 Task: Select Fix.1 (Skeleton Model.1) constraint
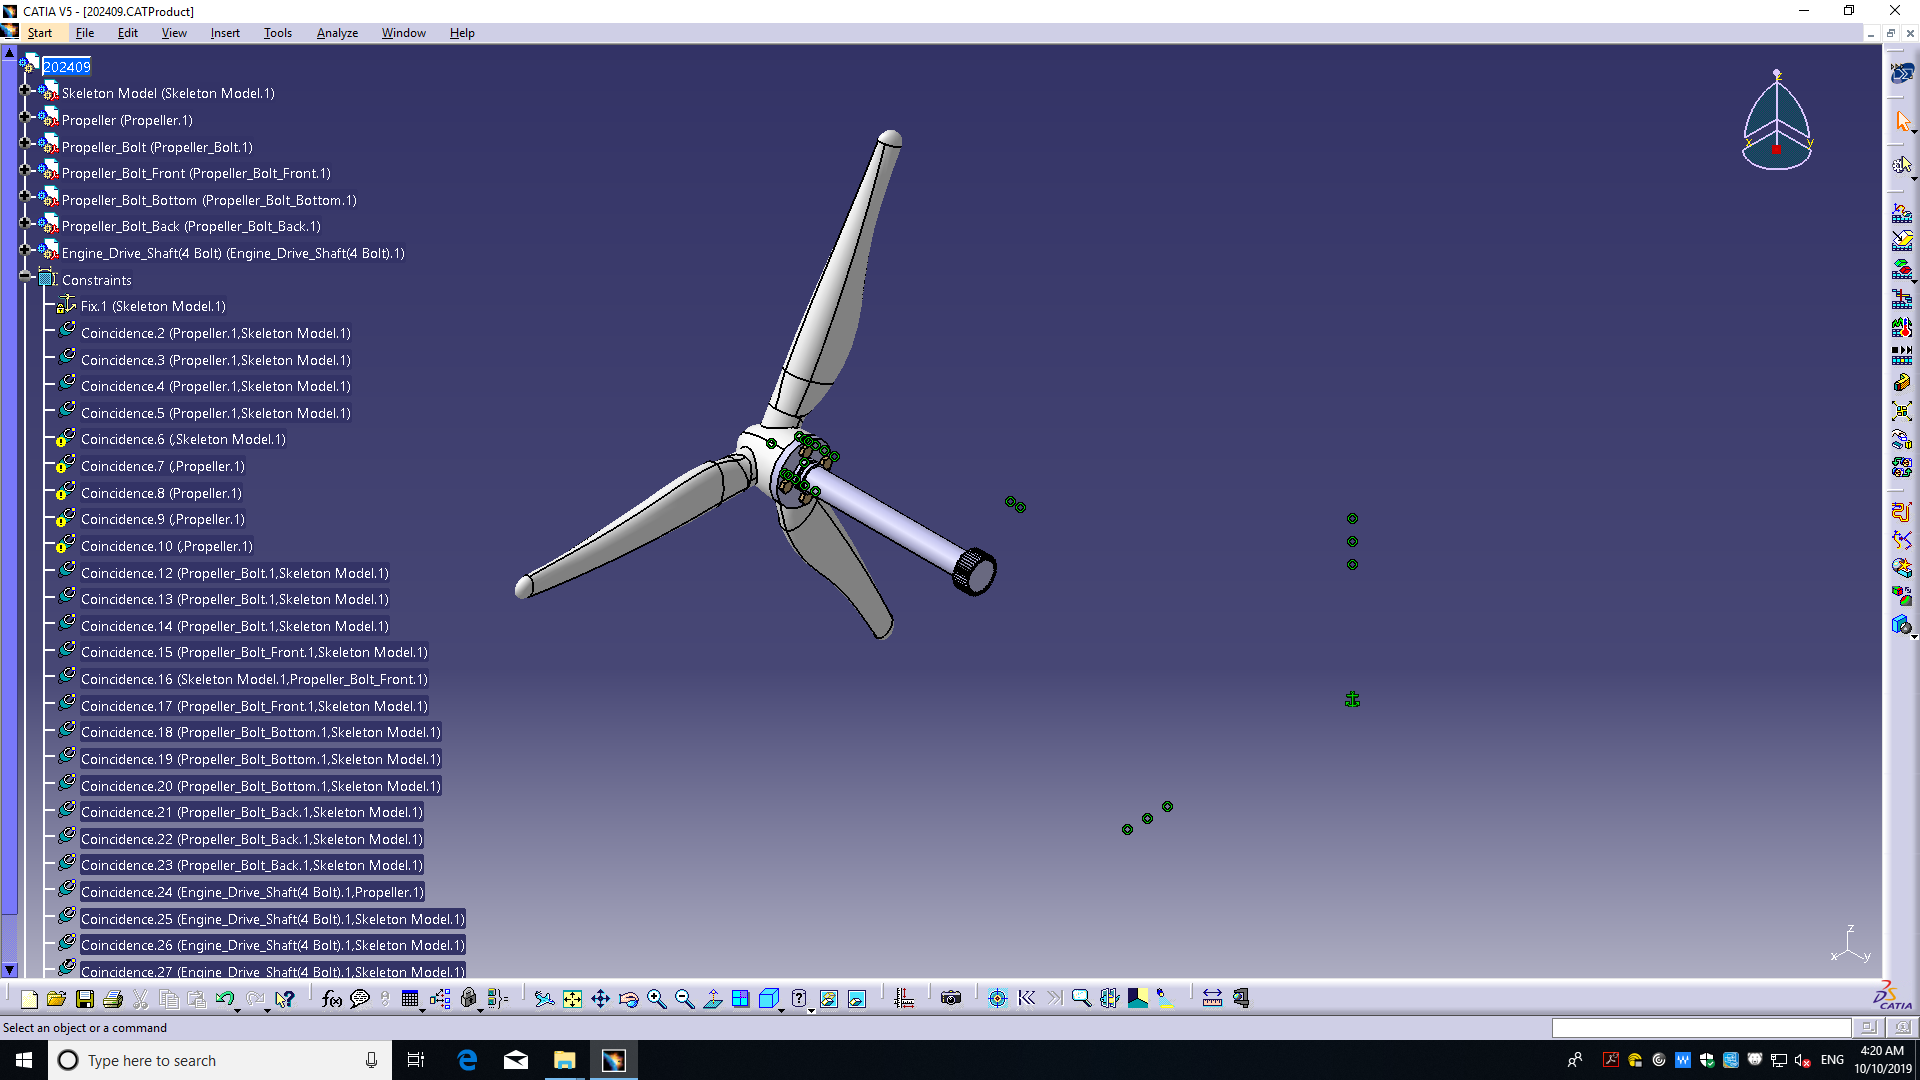tap(152, 306)
